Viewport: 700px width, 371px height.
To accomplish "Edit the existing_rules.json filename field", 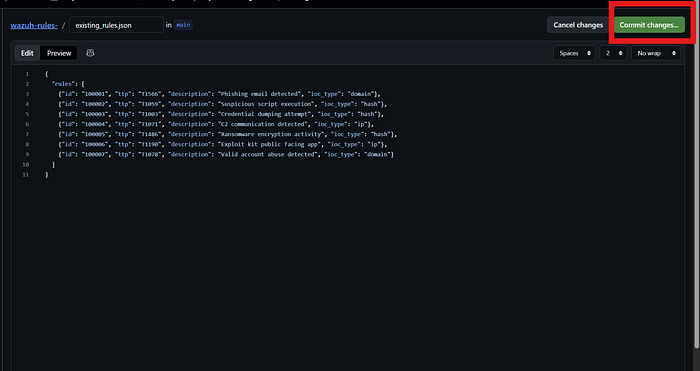I will [x=117, y=25].
